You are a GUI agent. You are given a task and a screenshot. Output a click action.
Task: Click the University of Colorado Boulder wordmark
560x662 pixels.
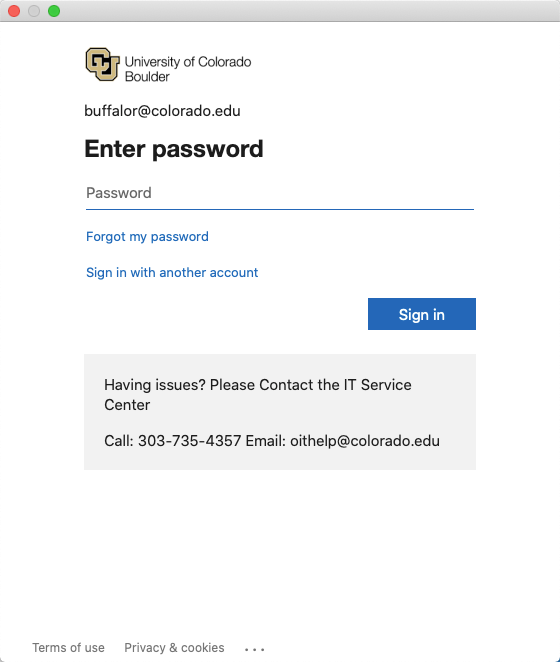click(188, 69)
